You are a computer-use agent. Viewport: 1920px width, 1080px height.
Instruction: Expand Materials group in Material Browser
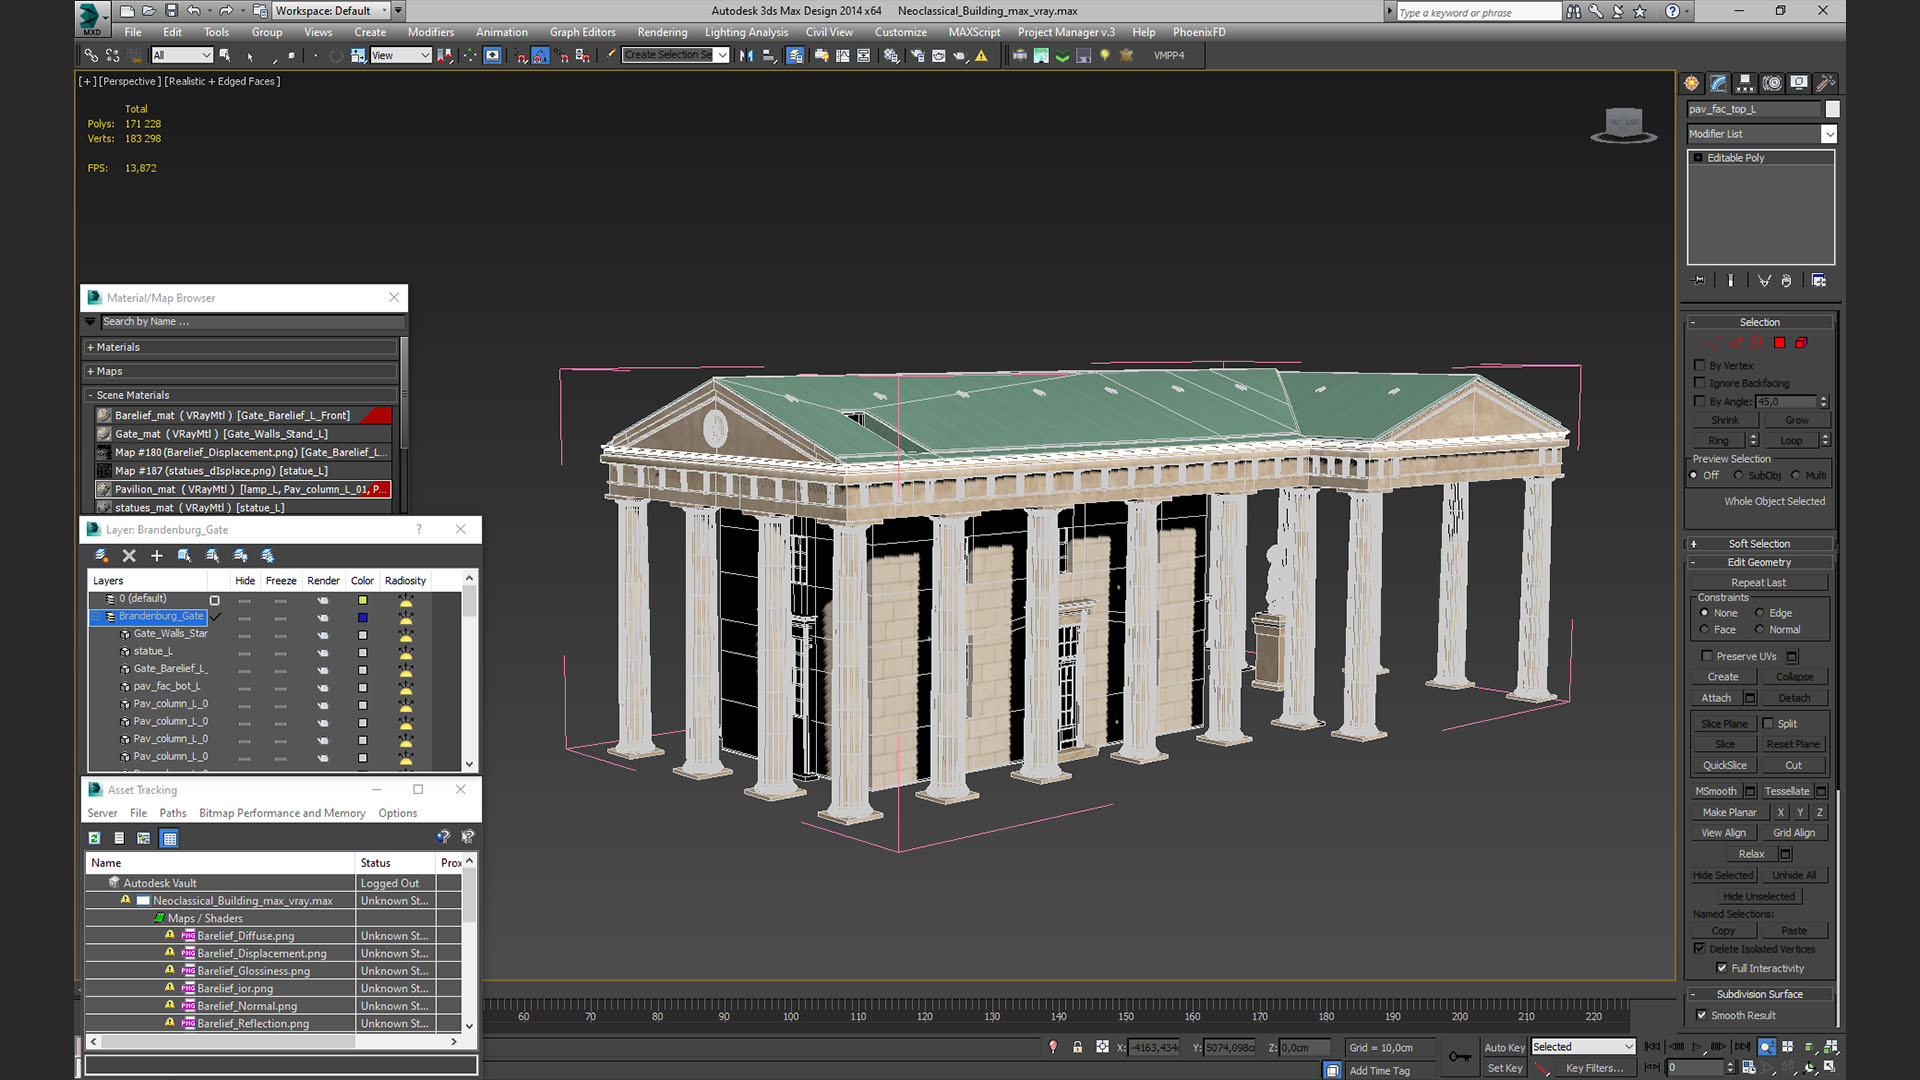click(x=241, y=347)
